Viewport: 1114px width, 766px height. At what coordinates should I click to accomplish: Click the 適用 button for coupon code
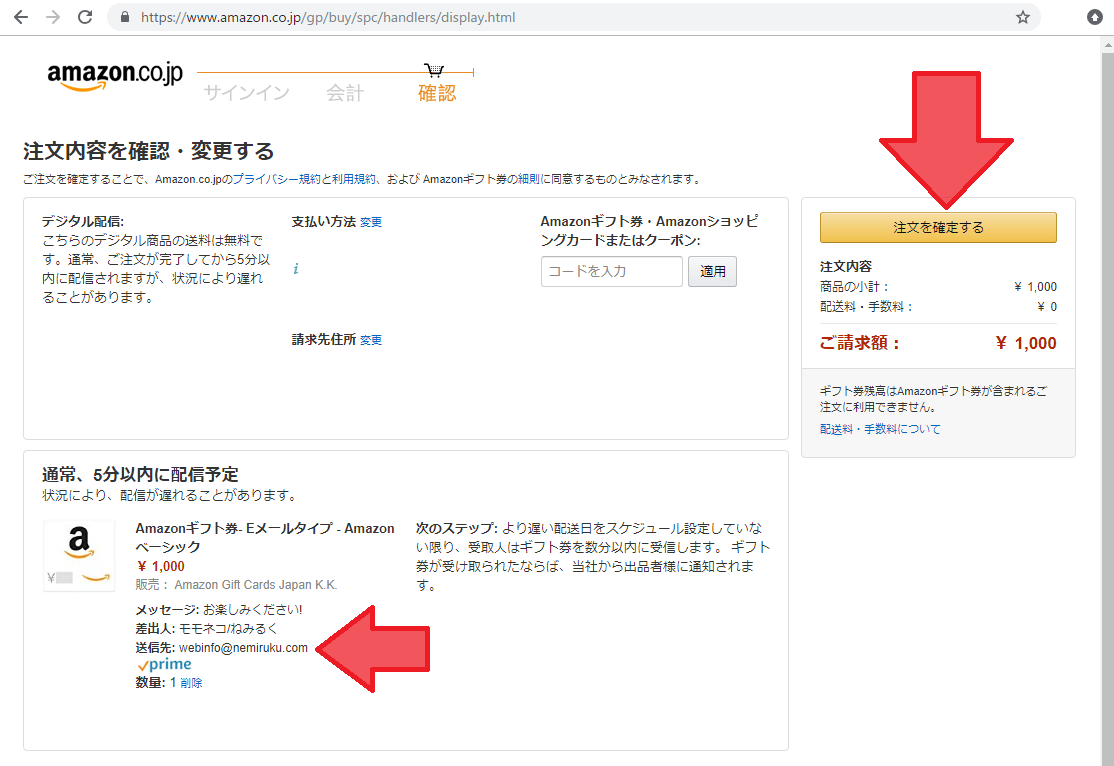(x=712, y=271)
